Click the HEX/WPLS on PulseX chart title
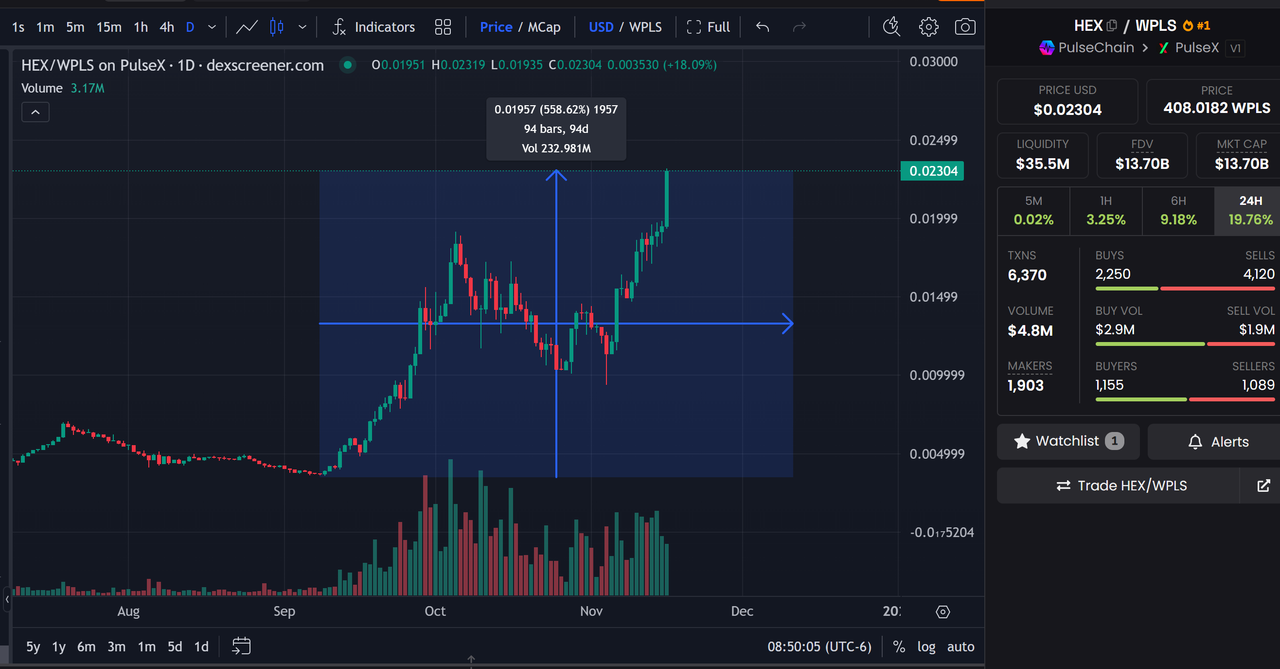 click(173, 65)
